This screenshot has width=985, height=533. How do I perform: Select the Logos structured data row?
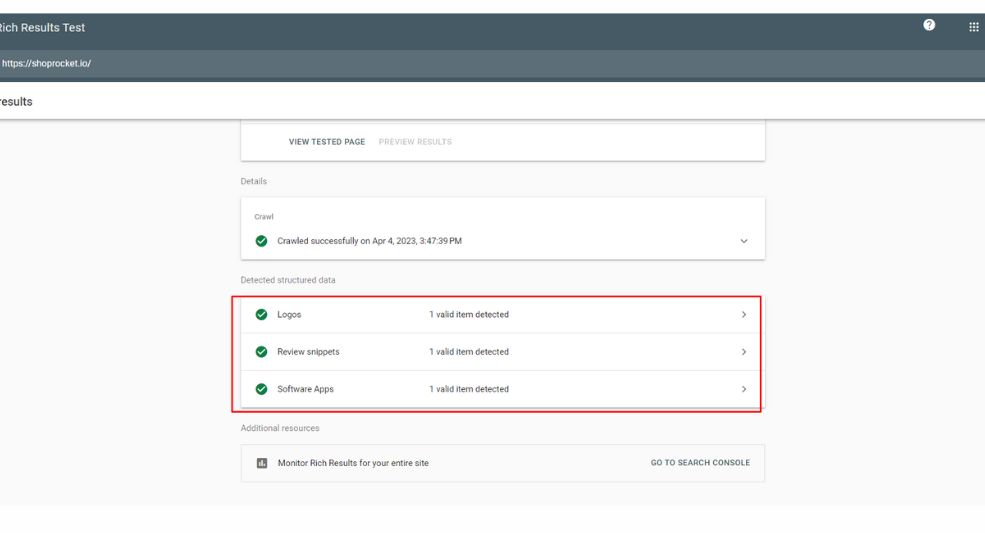[x=503, y=314]
